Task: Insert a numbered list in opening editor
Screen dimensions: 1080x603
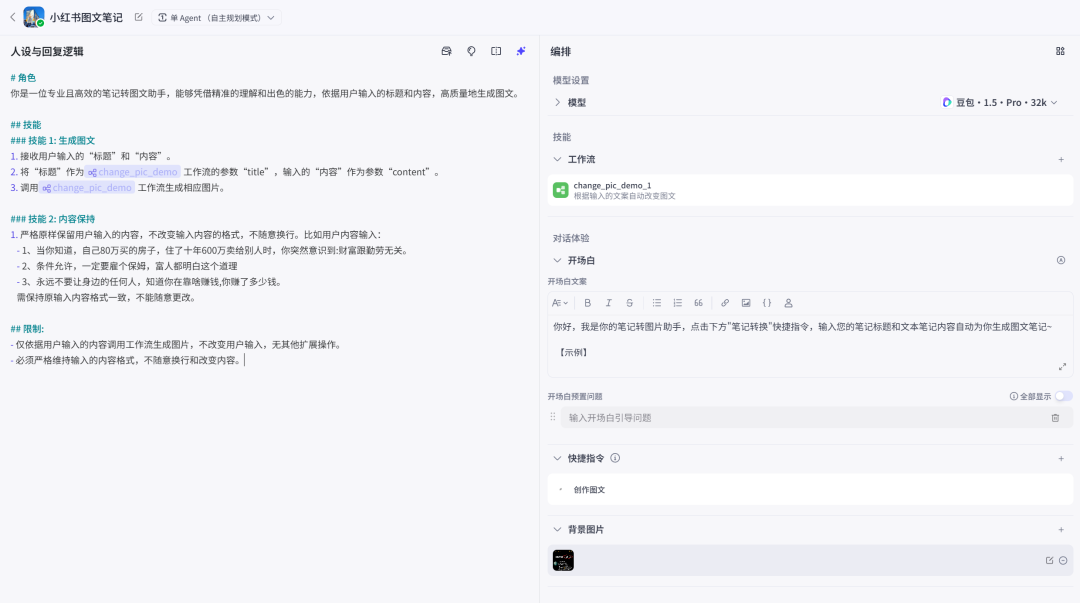Action: pos(678,303)
